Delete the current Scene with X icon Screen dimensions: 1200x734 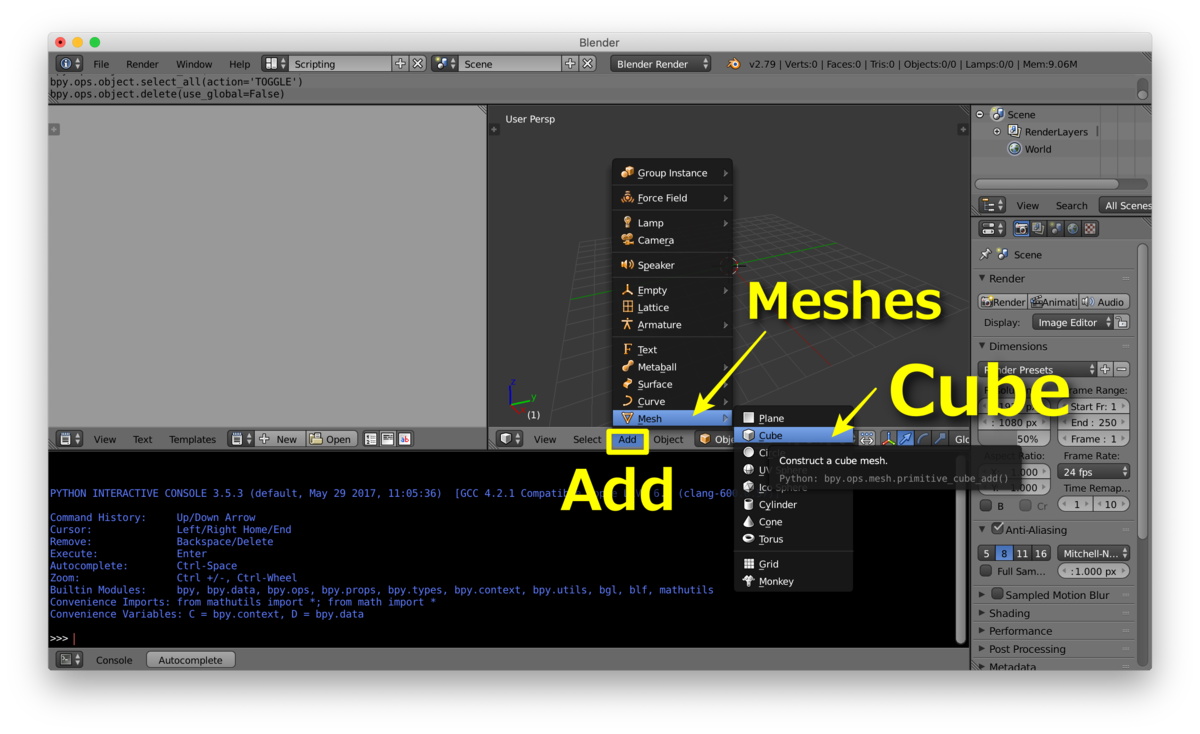coord(588,64)
